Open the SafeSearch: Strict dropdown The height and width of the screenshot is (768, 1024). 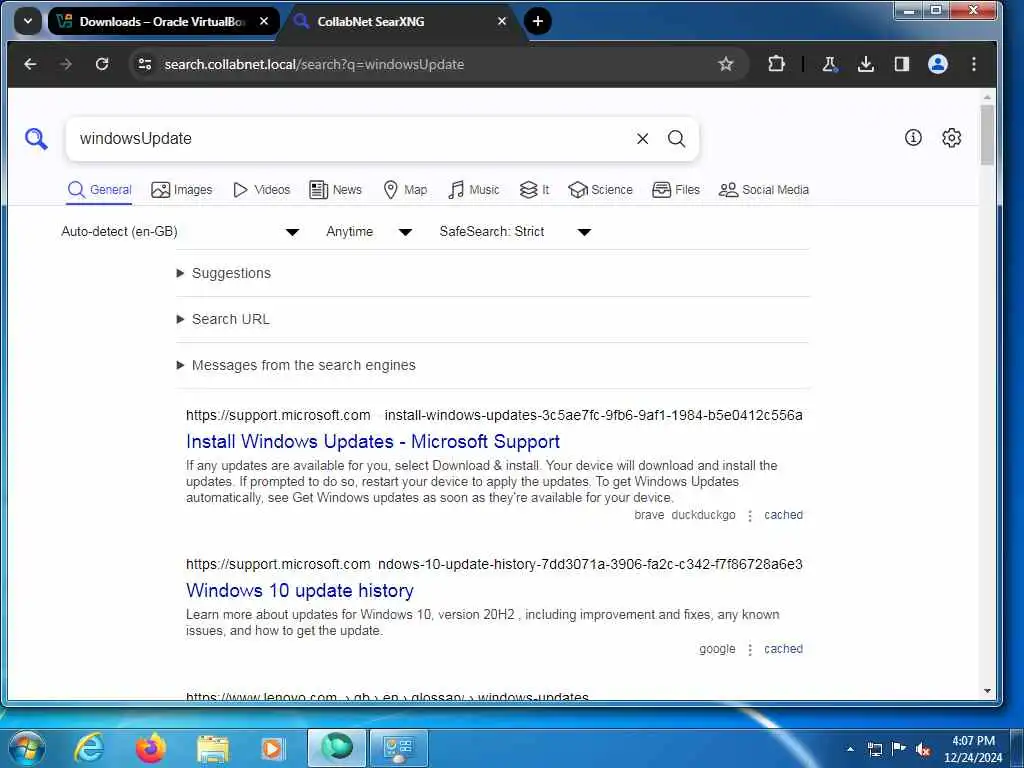[x=515, y=232]
